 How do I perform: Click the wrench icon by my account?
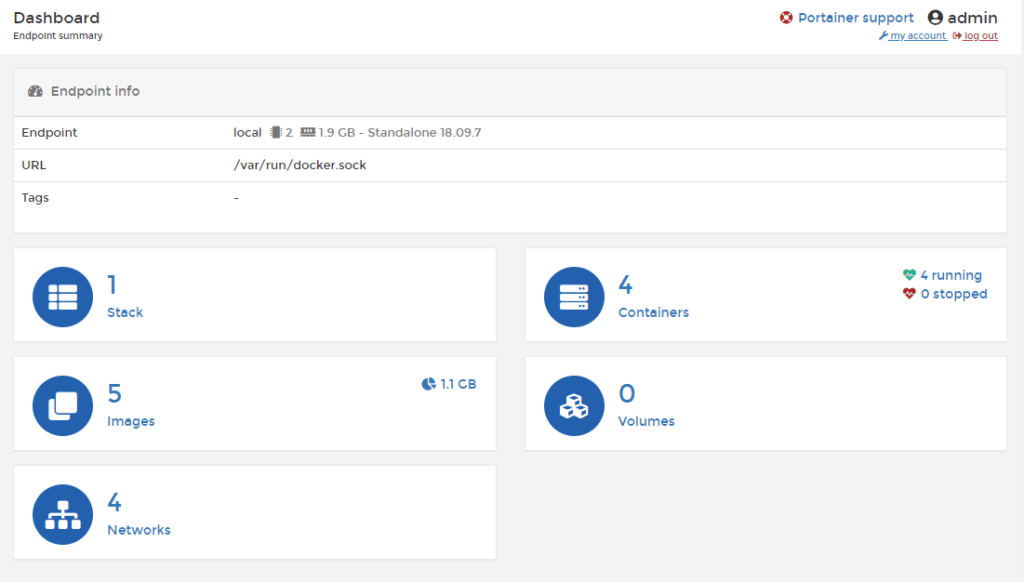pyautogui.click(x=883, y=36)
